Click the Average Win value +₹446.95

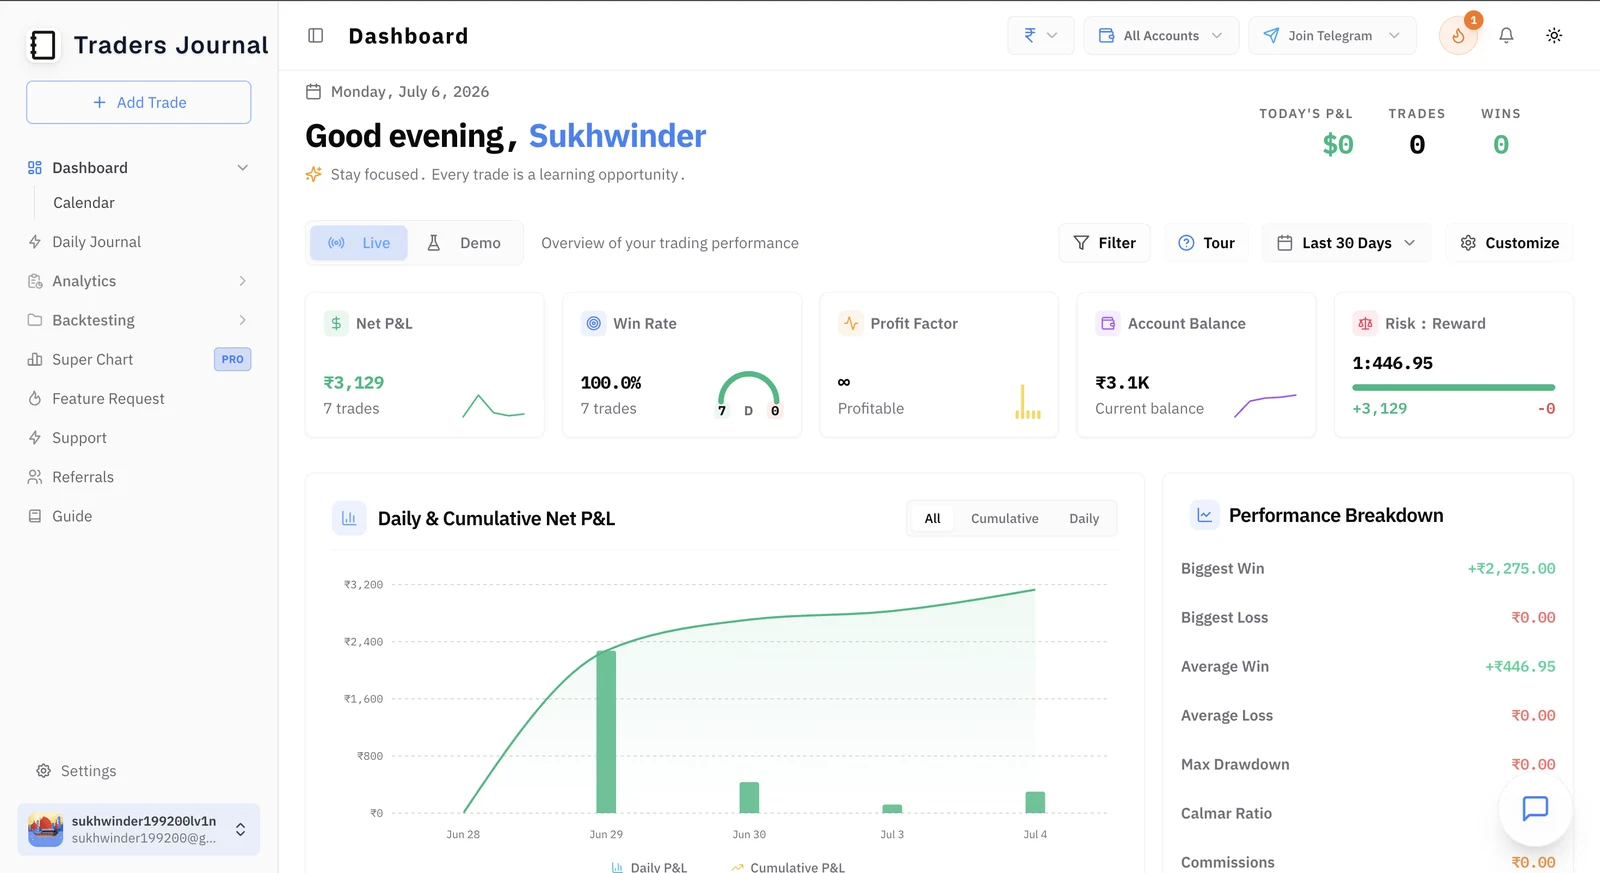pos(1520,667)
